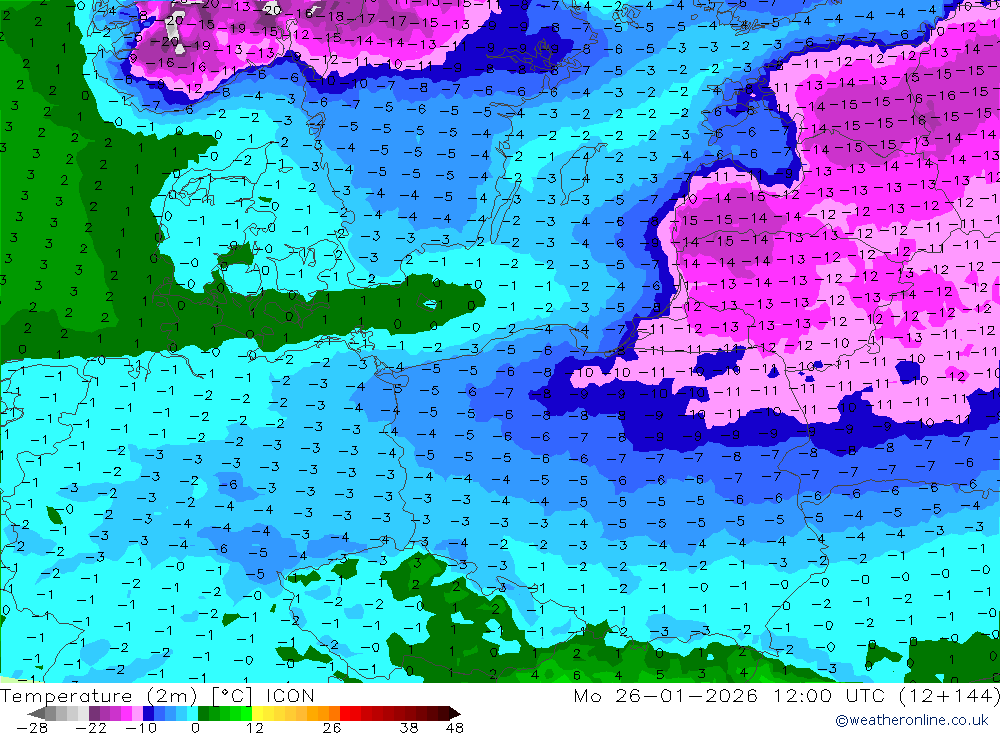The height and width of the screenshot is (733, 1000).
Task: Click the weatheronline.co.uk copyright link
Action: tap(912, 720)
